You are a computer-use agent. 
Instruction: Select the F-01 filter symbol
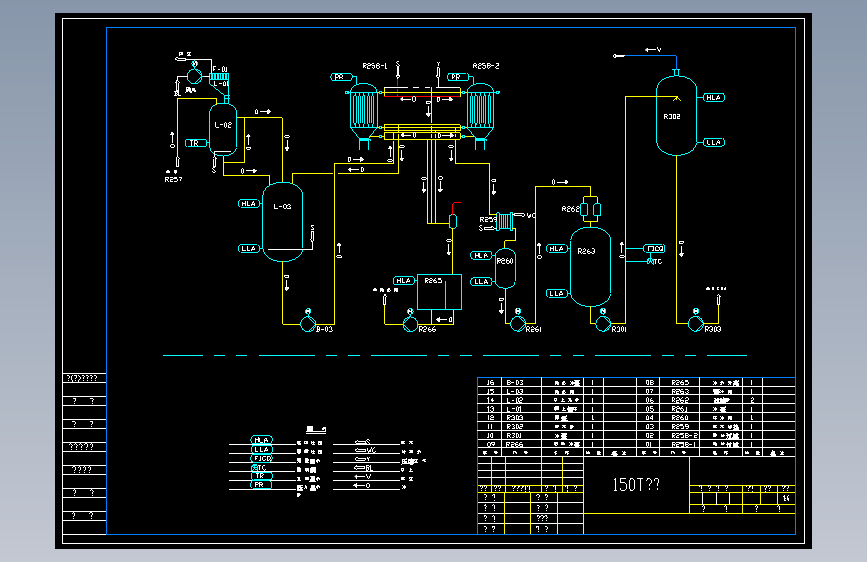pos(220,76)
